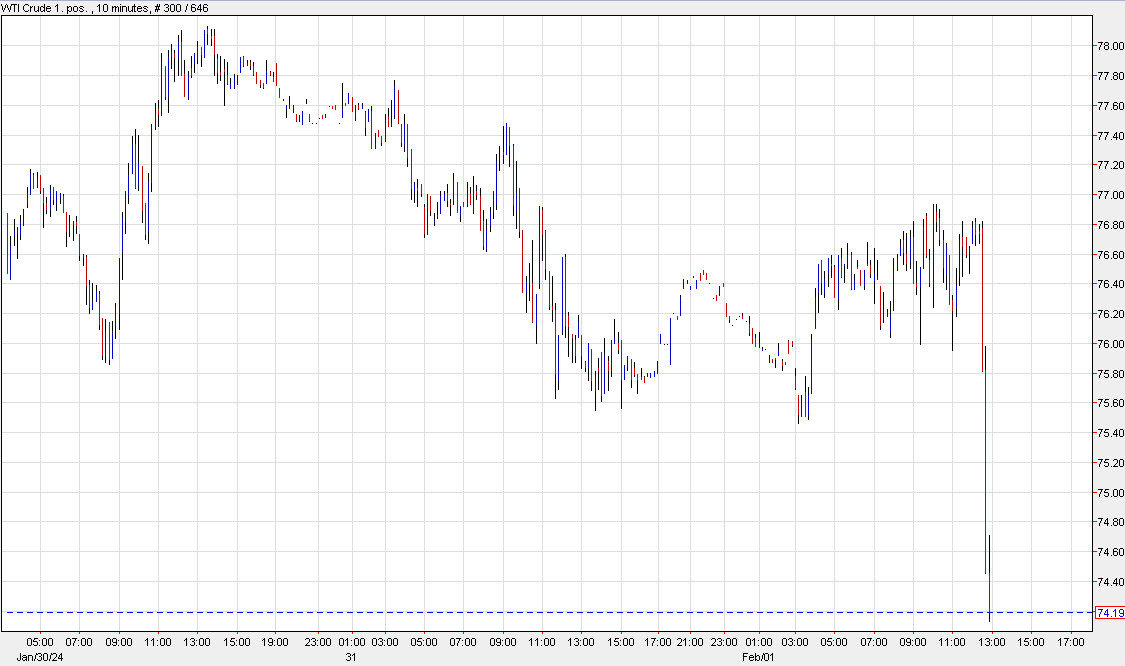This screenshot has height=666, width=1125.
Task: Select the 31 date label on time axis
Action: (351, 657)
